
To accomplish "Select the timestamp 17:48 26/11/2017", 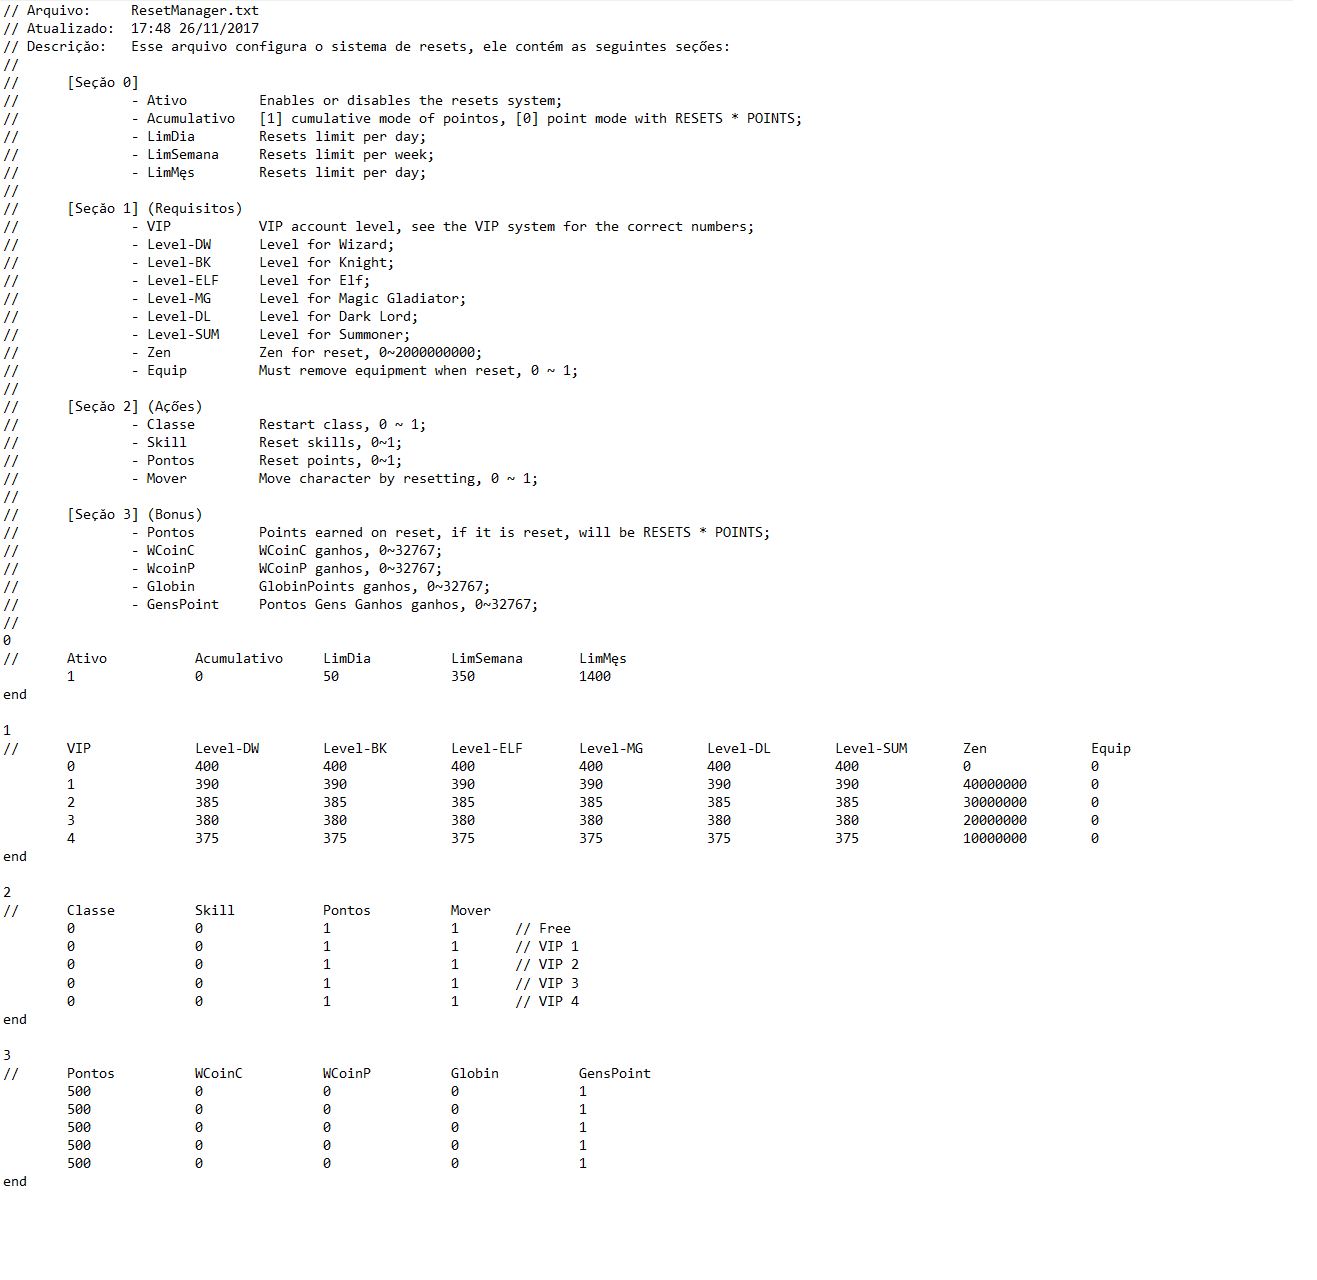I will 194,29.
